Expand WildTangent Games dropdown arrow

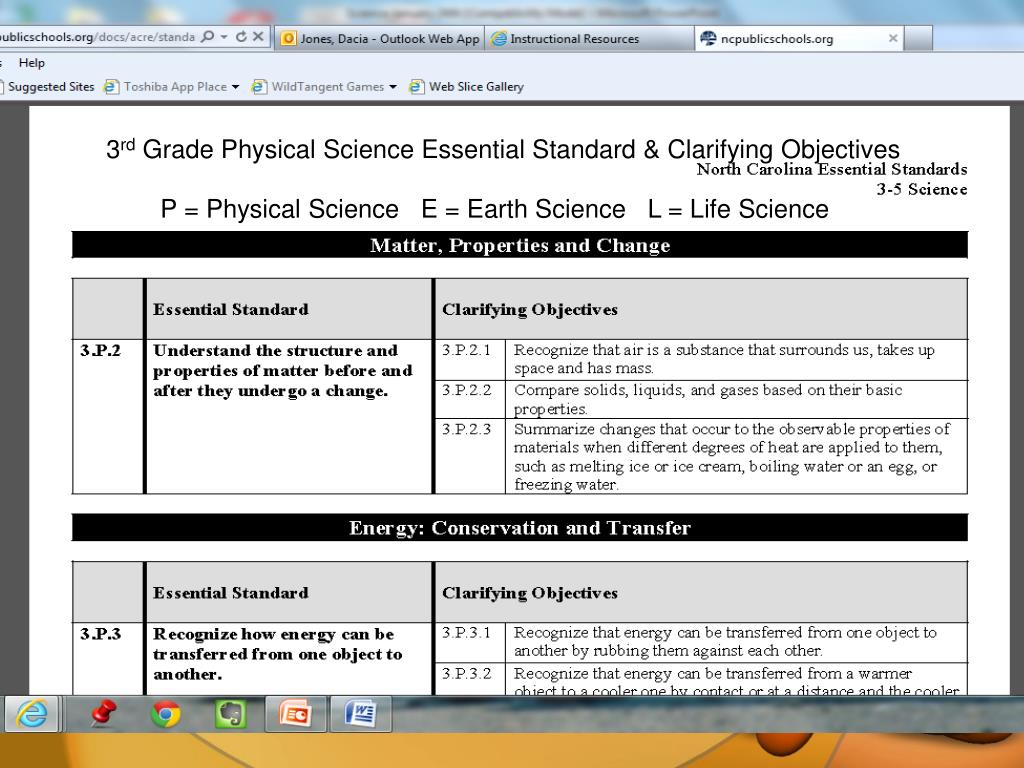point(392,87)
